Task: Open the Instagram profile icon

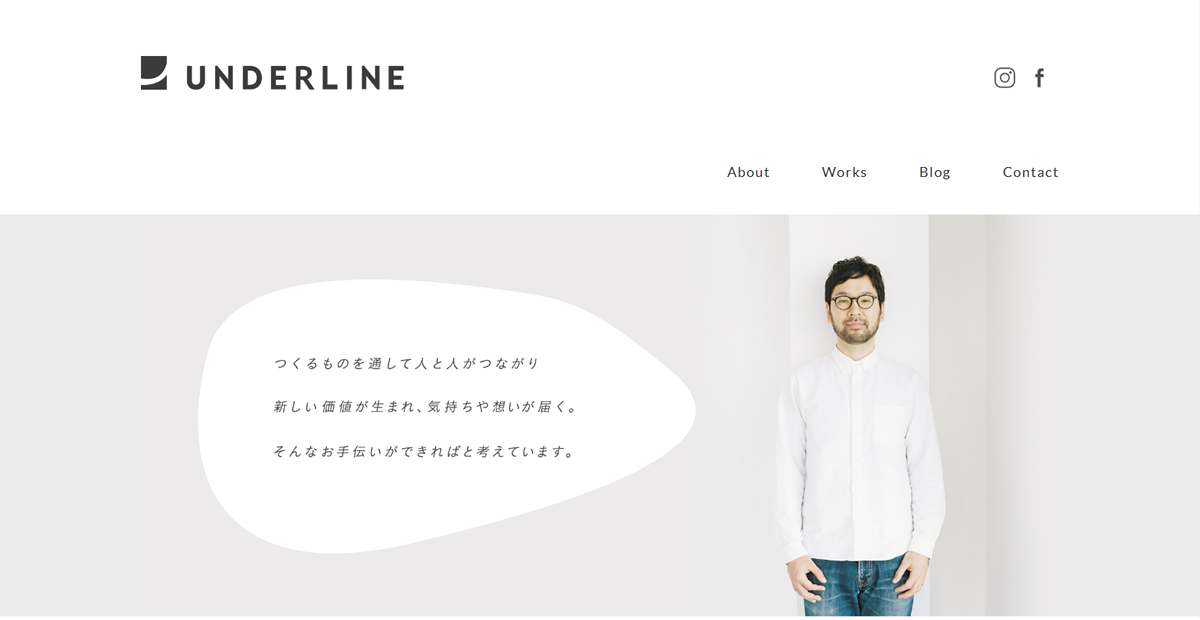Action: (x=1005, y=78)
